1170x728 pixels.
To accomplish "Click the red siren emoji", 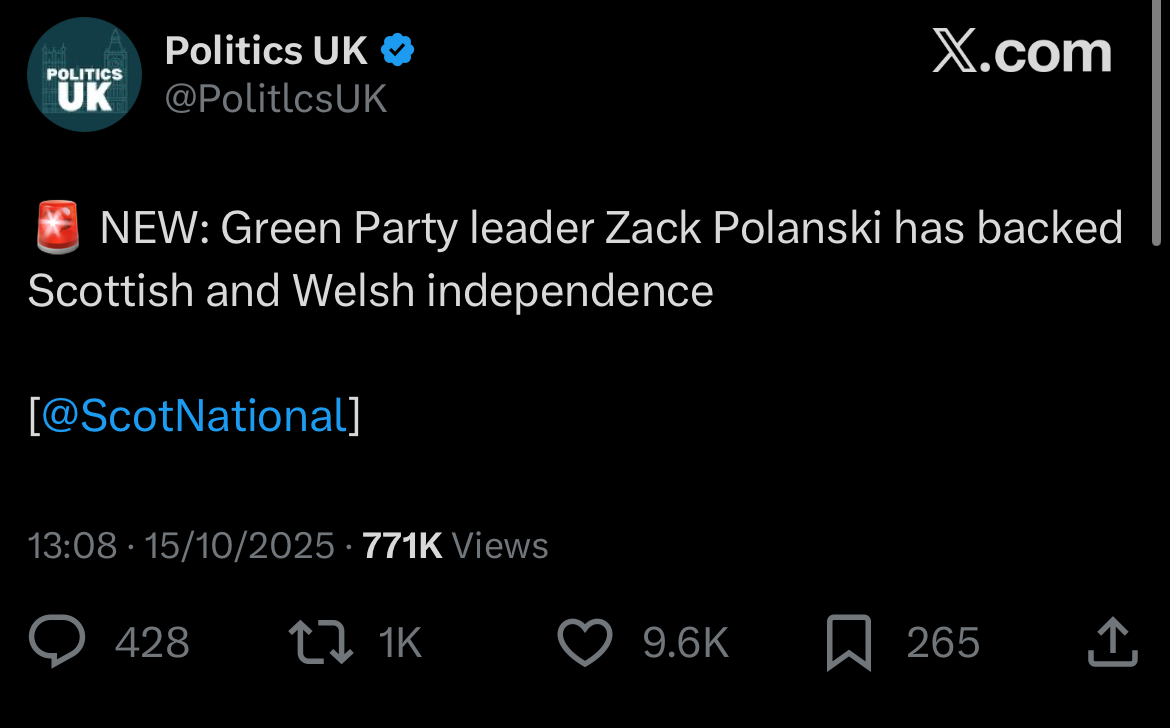I will click(x=56, y=229).
